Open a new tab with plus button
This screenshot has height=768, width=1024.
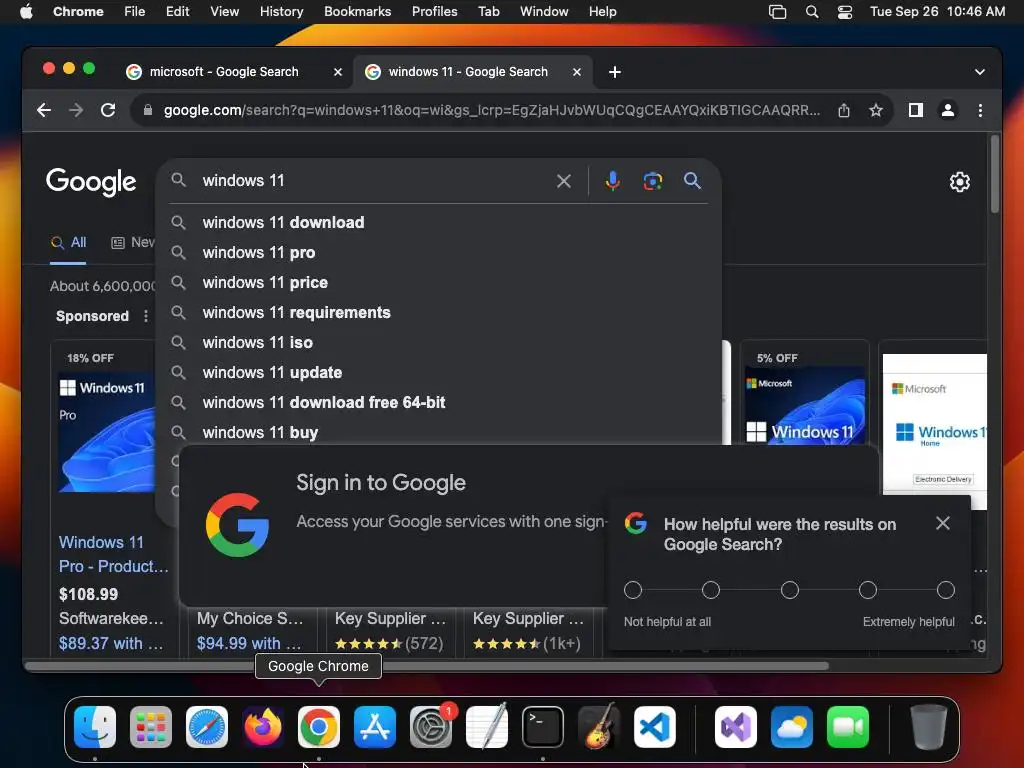point(615,72)
